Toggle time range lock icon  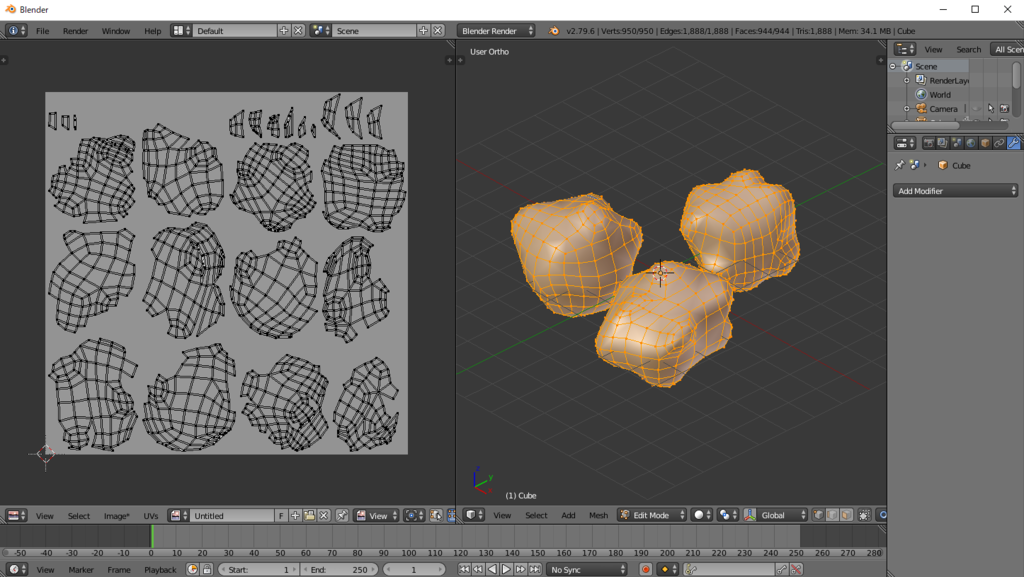pos(206,570)
